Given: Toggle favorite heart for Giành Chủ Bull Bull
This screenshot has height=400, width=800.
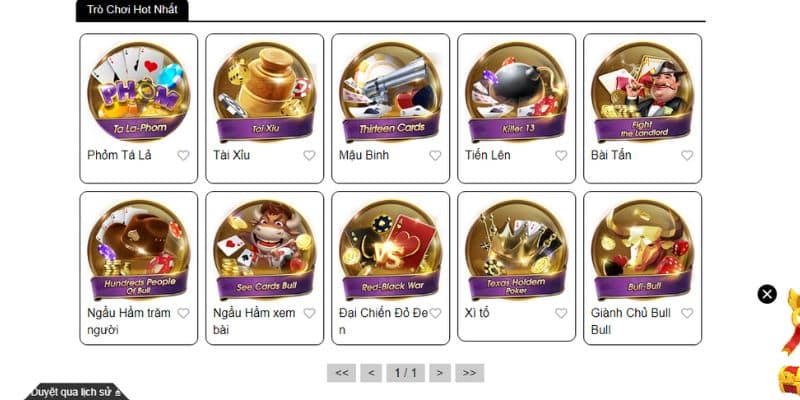Looking at the screenshot, I should [687, 313].
